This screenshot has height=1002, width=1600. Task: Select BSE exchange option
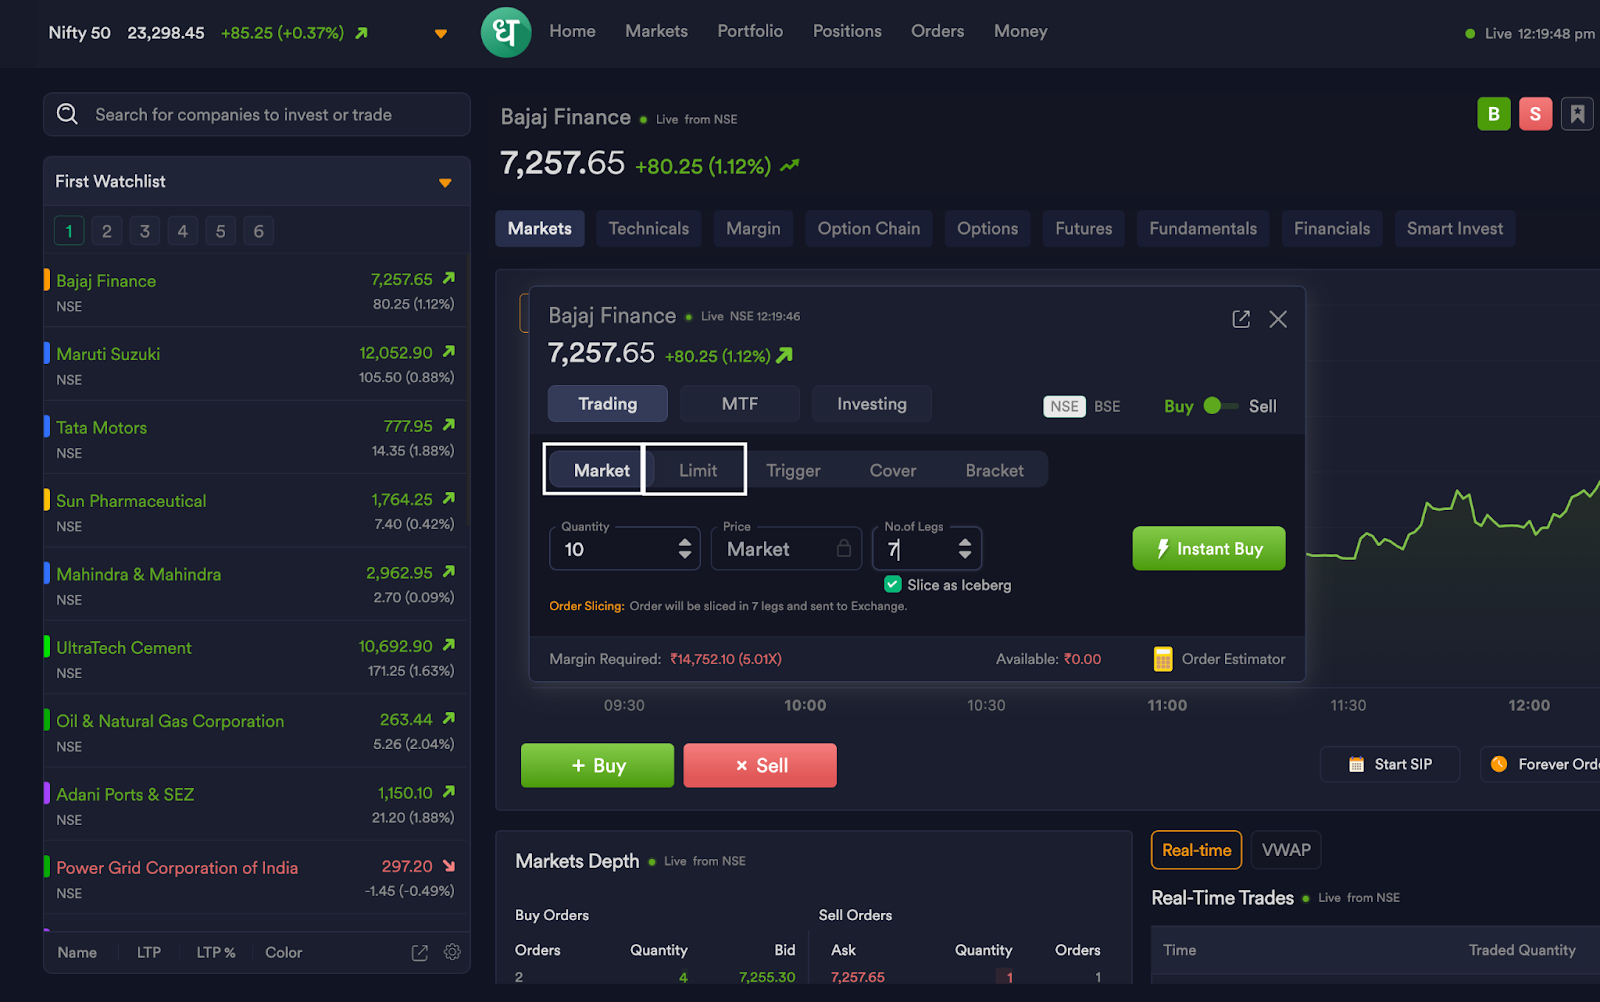click(1107, 406)
